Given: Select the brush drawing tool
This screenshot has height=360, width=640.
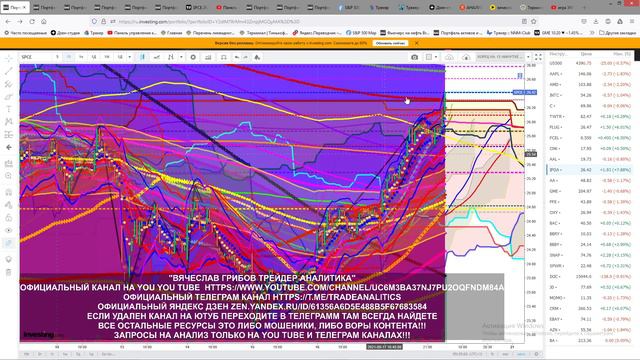Looking at the screenshot, I should [9, 97].
